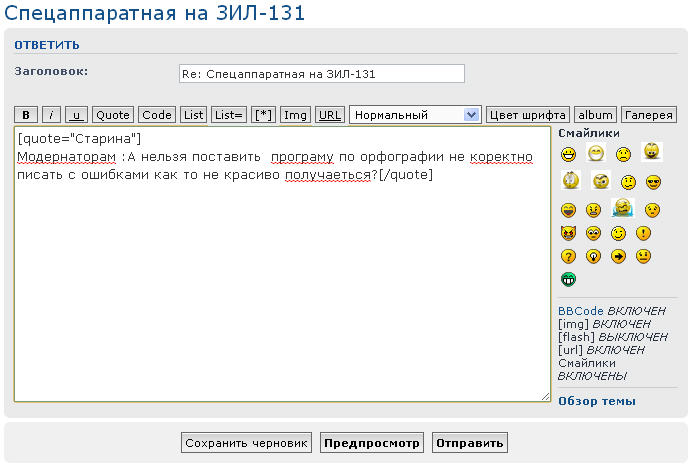The width and height of the screenshot is (693, 468).
Task: Click the Предпросмотр preview button
Action: click(x=372, y=443)
